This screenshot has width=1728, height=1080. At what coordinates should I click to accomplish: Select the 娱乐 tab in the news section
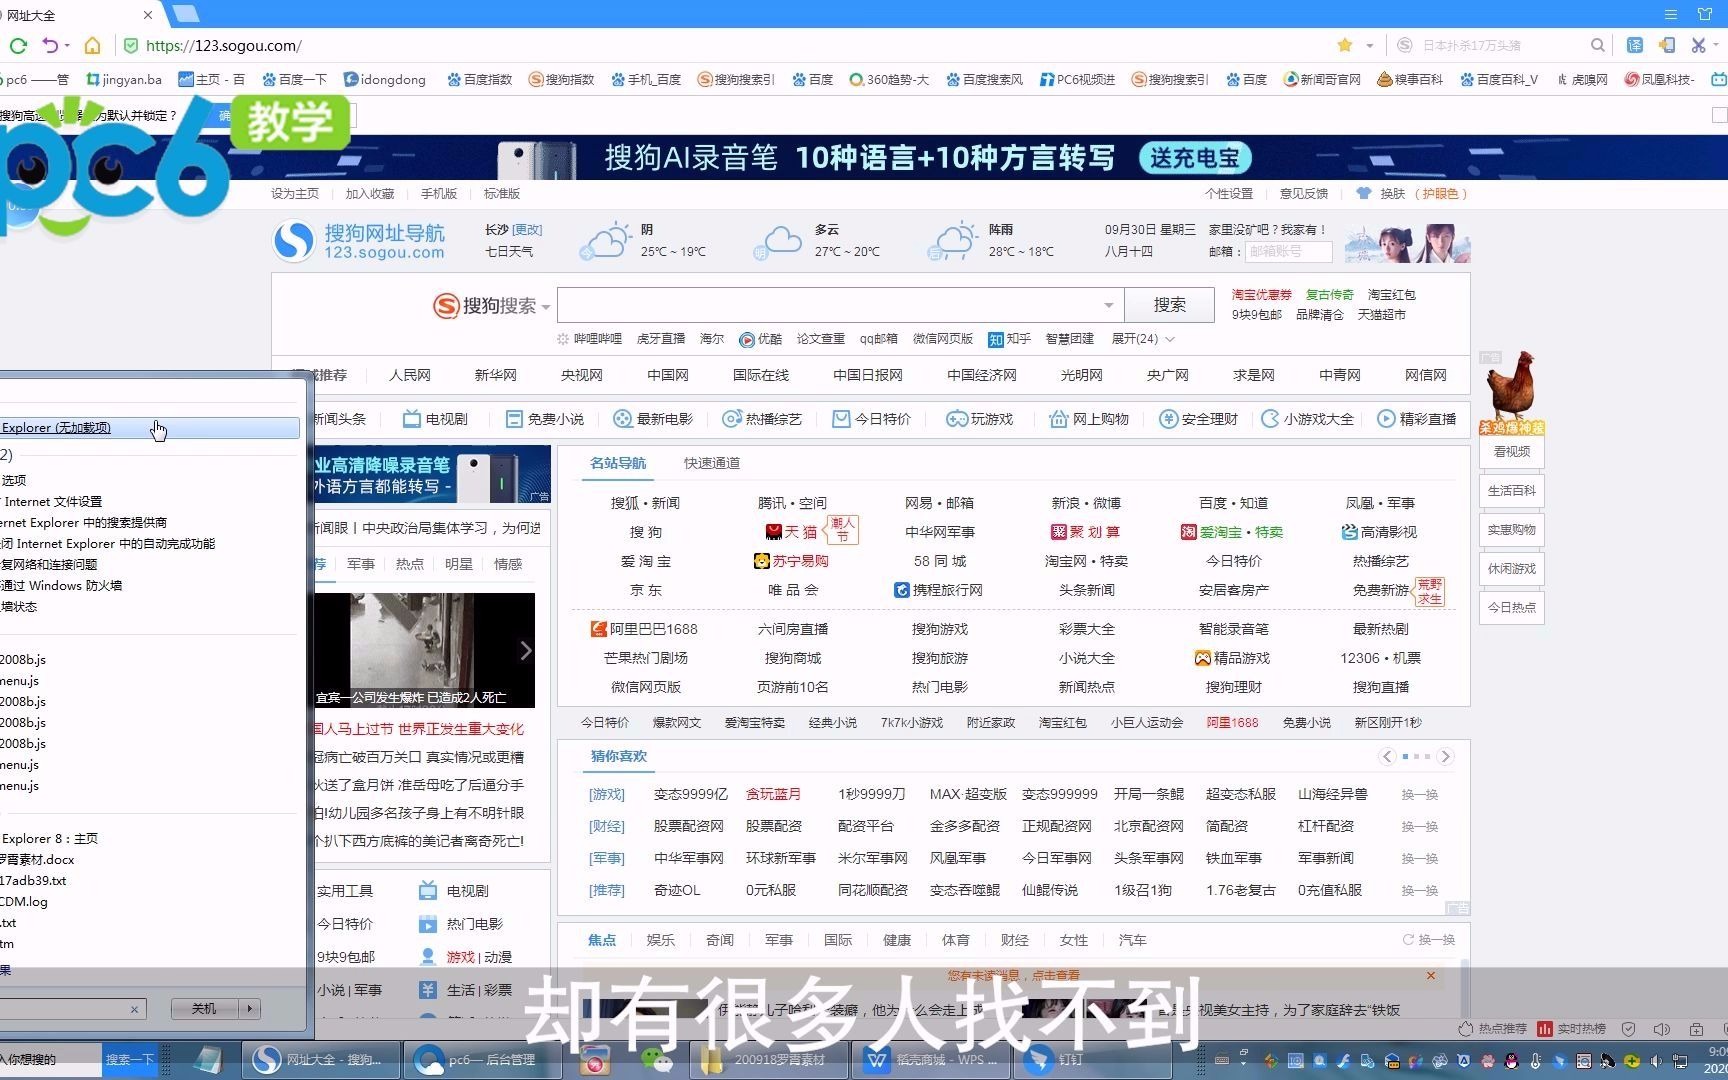pos(661,940)
